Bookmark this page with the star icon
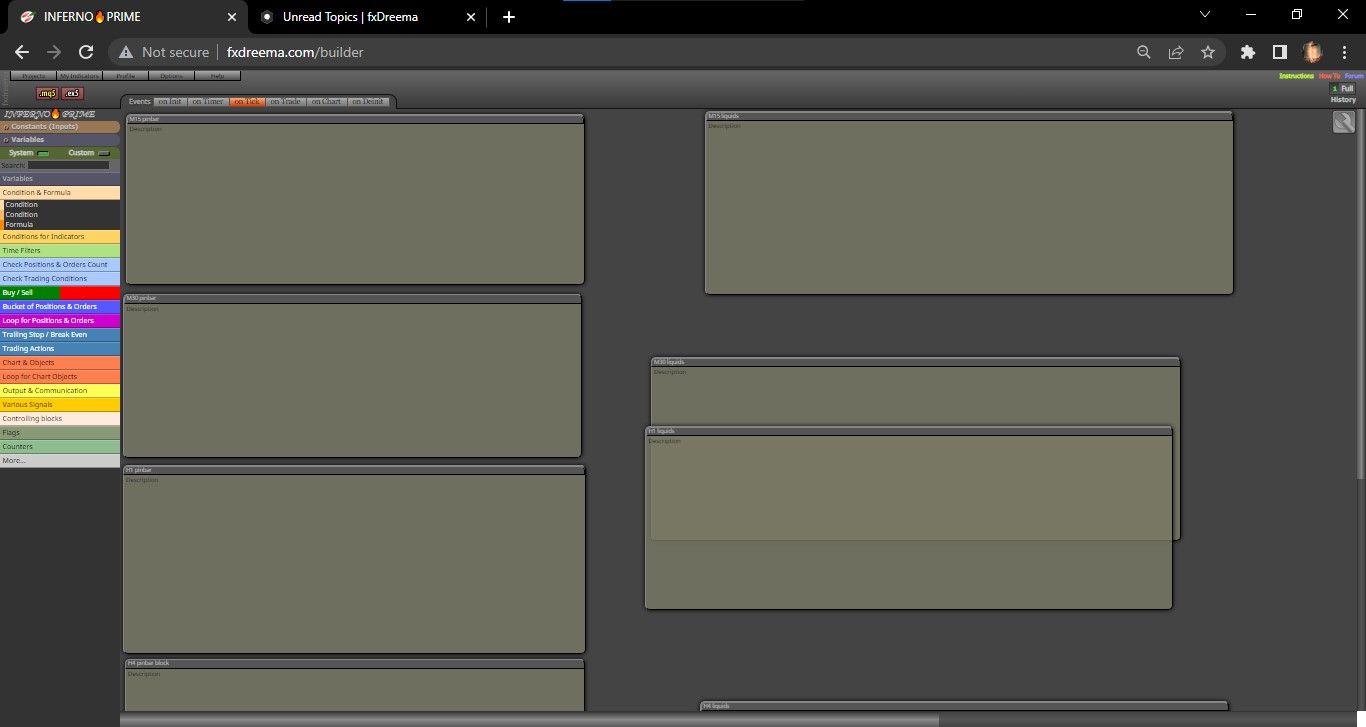1366x727 pixels. [x=1208, y=52]
